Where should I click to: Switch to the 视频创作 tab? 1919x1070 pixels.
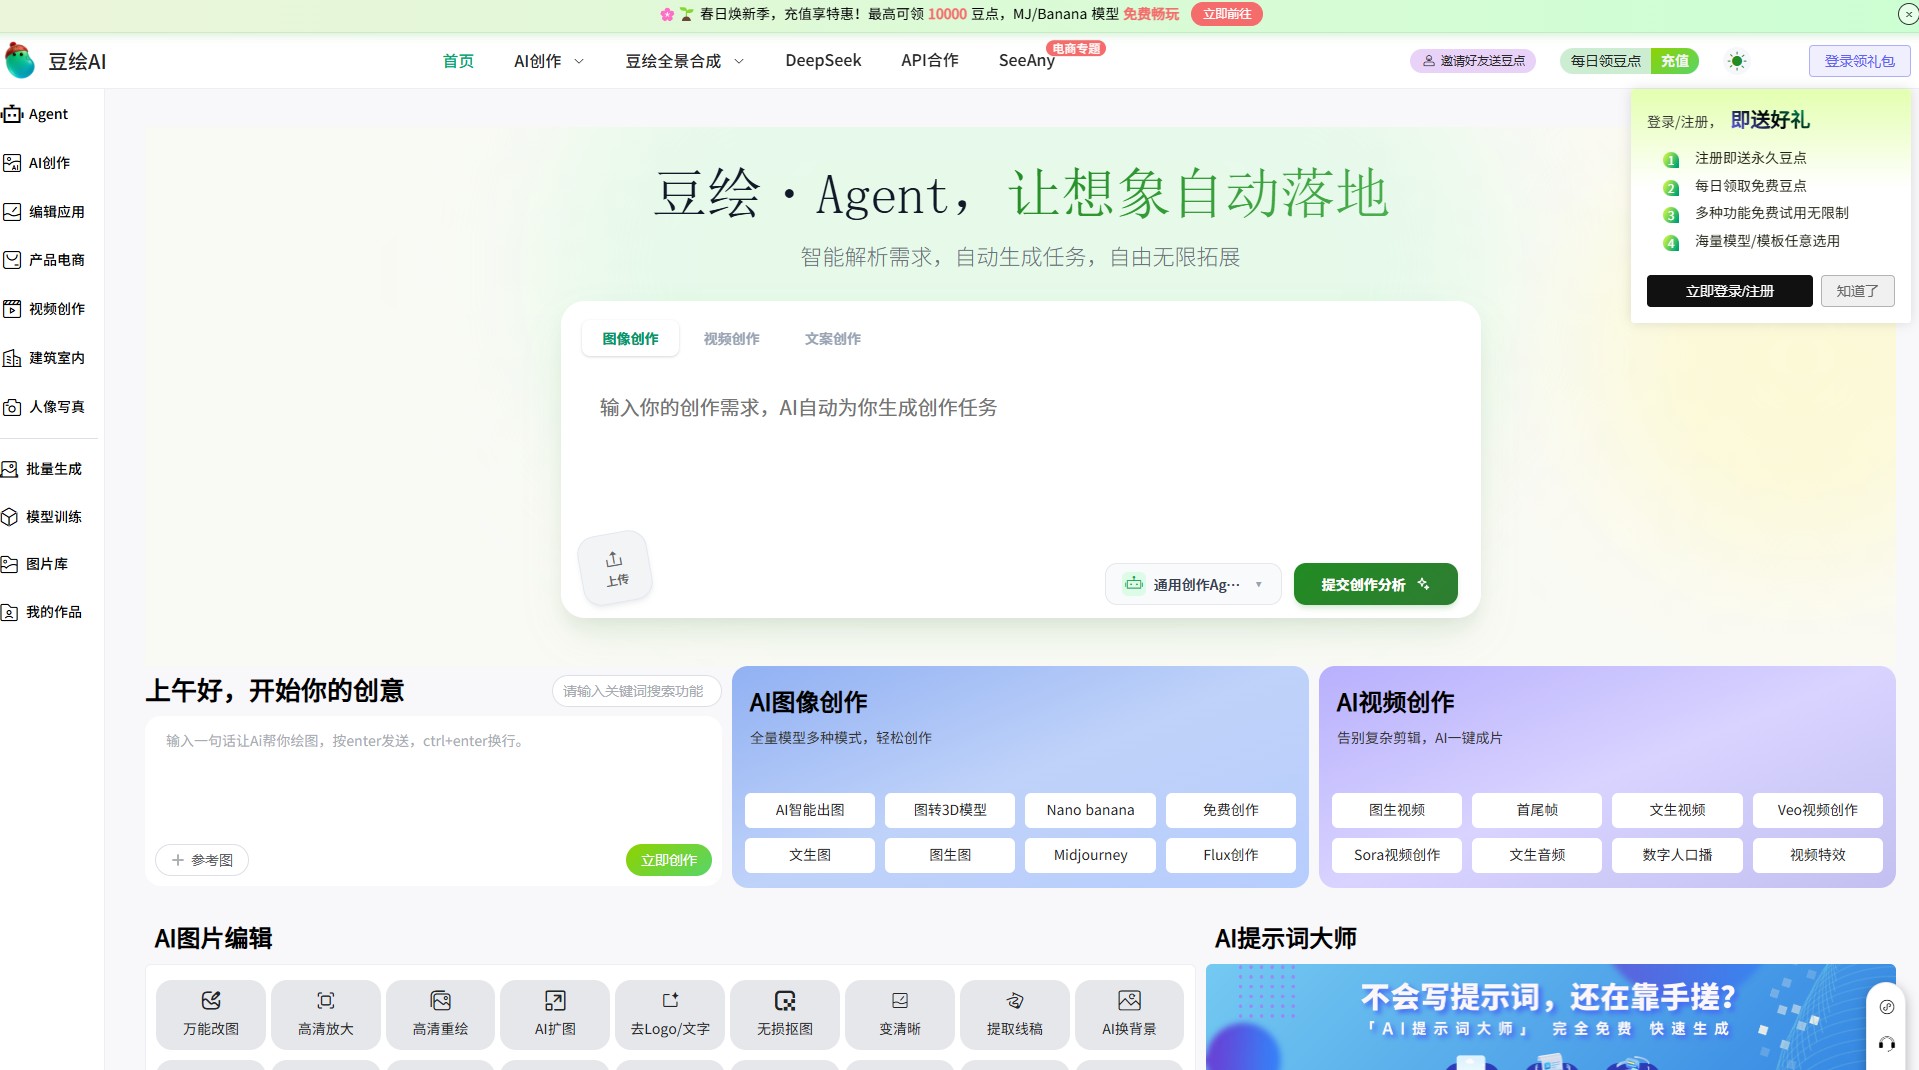pos(731,338)
